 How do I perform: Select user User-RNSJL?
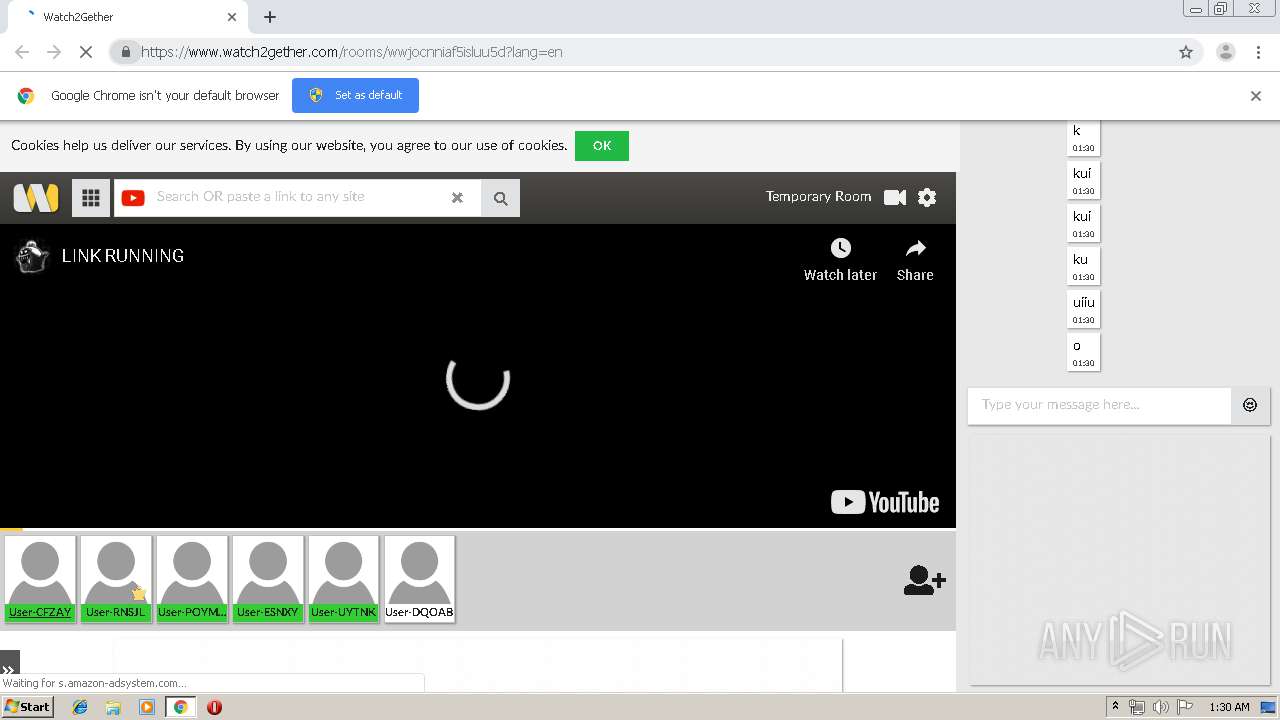pos(116,579)
